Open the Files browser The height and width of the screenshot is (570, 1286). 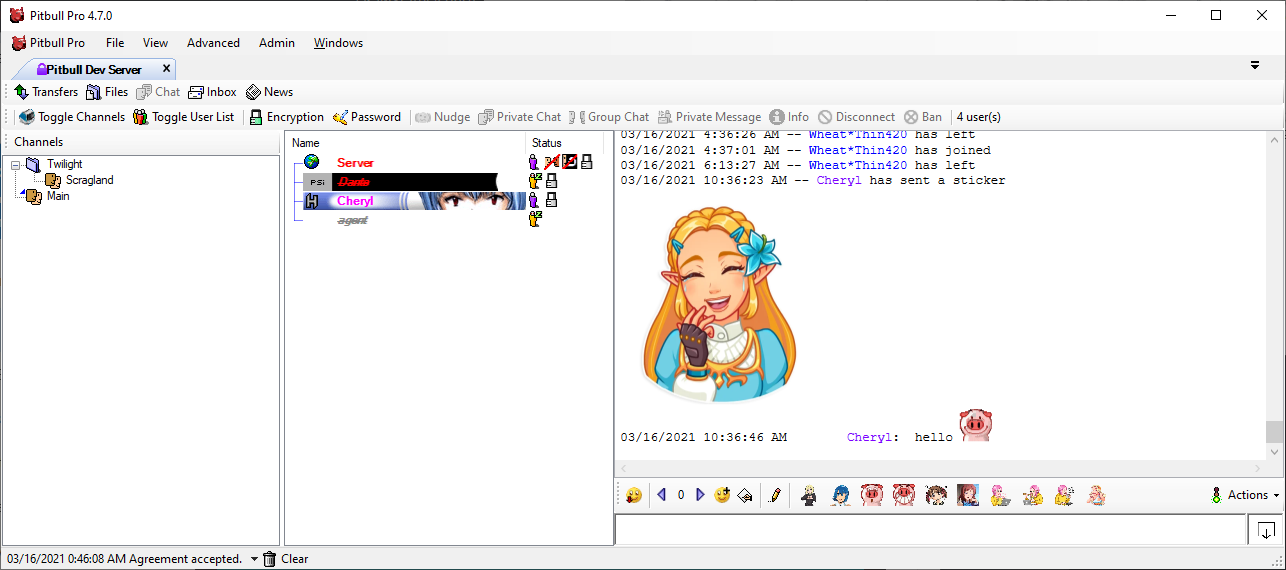pos(107,92)
